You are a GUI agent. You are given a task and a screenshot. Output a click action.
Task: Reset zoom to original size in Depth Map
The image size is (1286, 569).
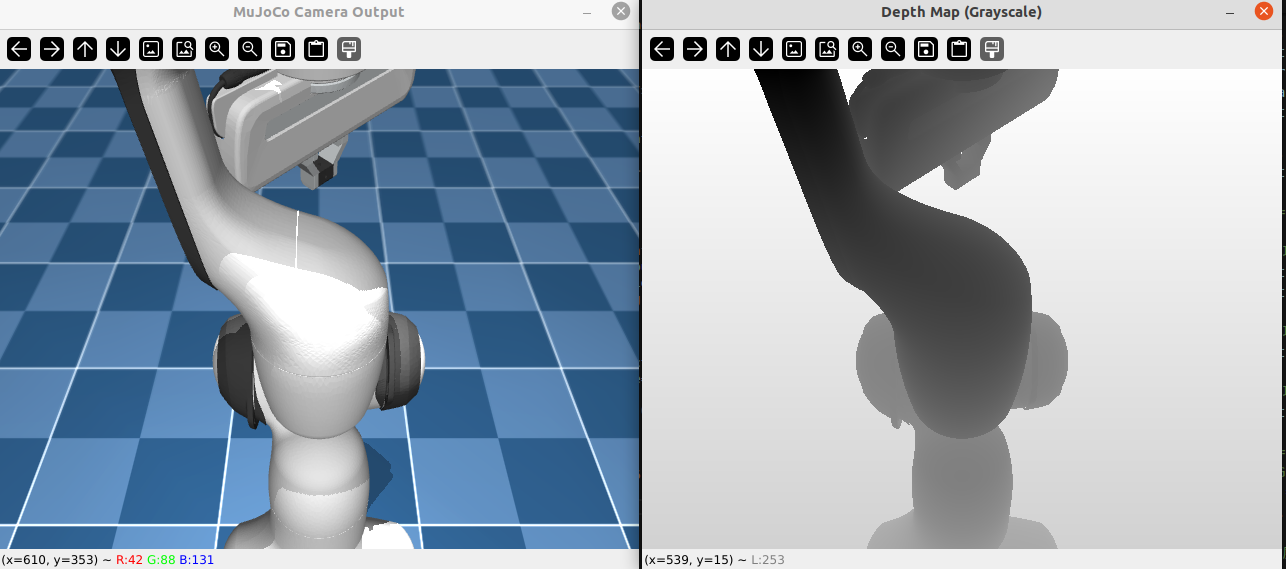[794, 48]
